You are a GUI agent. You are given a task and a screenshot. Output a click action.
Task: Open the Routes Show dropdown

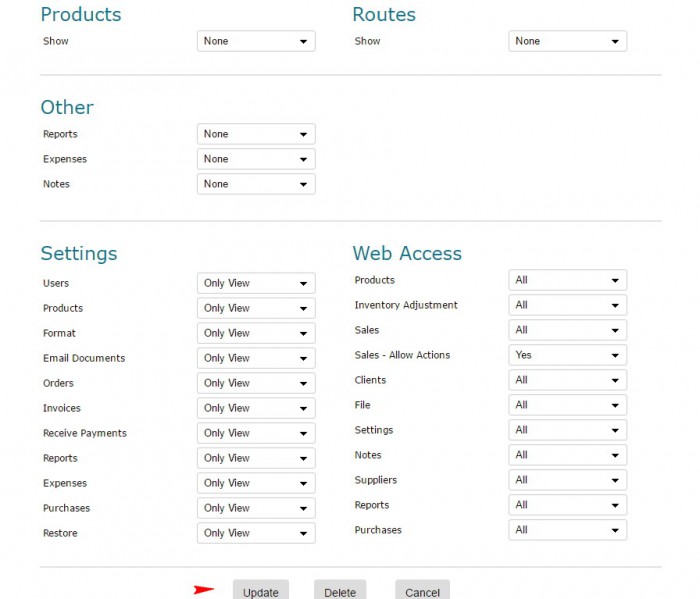tap(567, 41)
